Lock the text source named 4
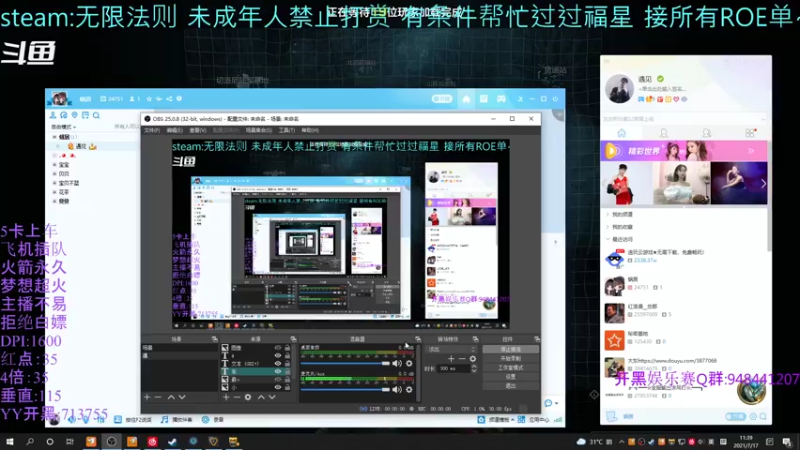800x450 pixels. [287, 356]
